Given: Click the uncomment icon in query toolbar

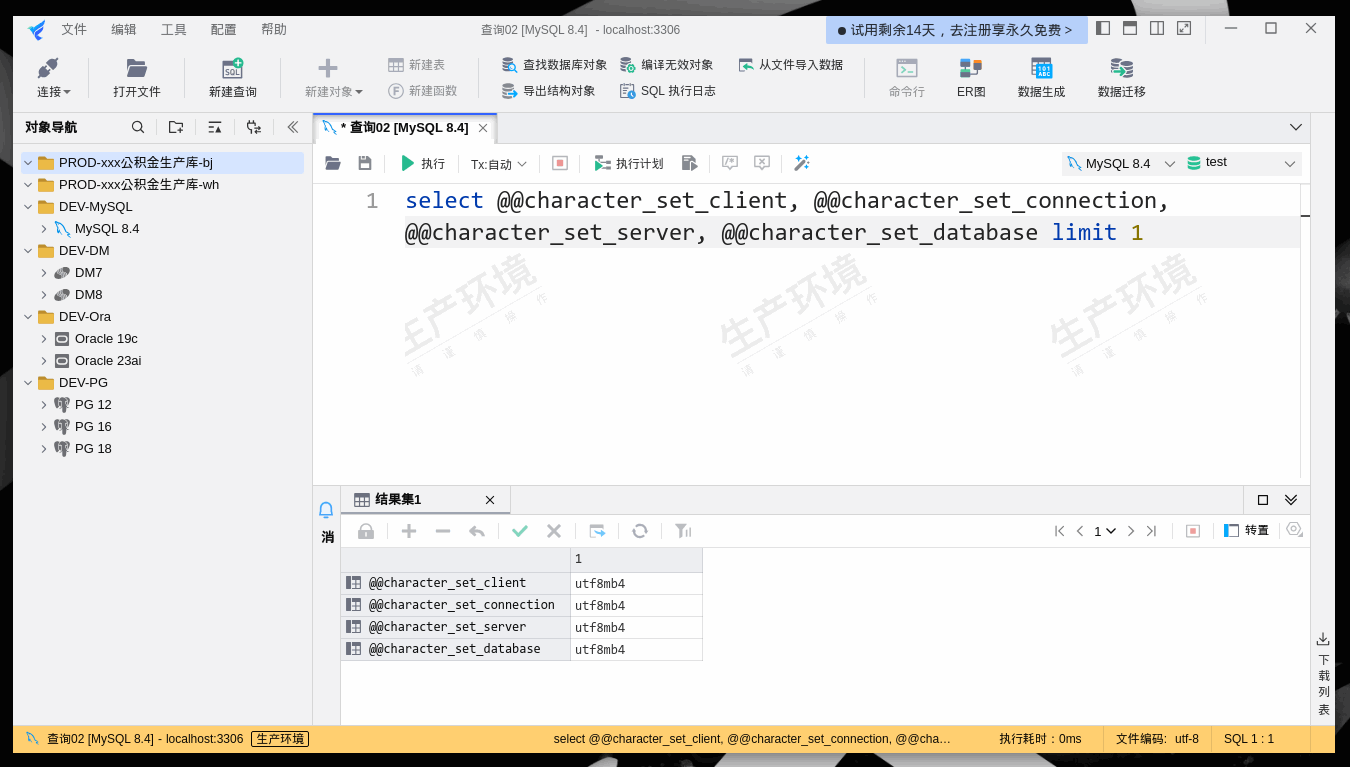Looking at the screenshot, I should [x=762, y=163].
